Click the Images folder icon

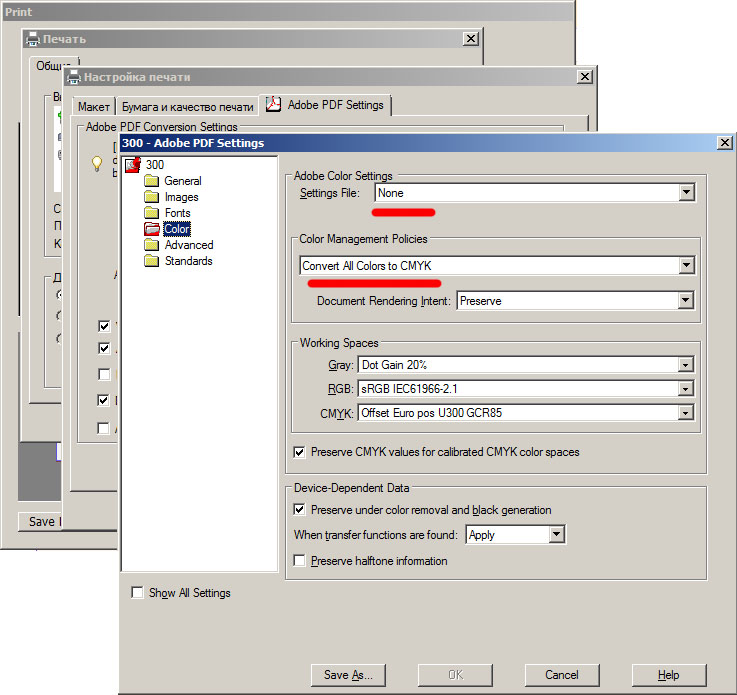pos(151,197)
